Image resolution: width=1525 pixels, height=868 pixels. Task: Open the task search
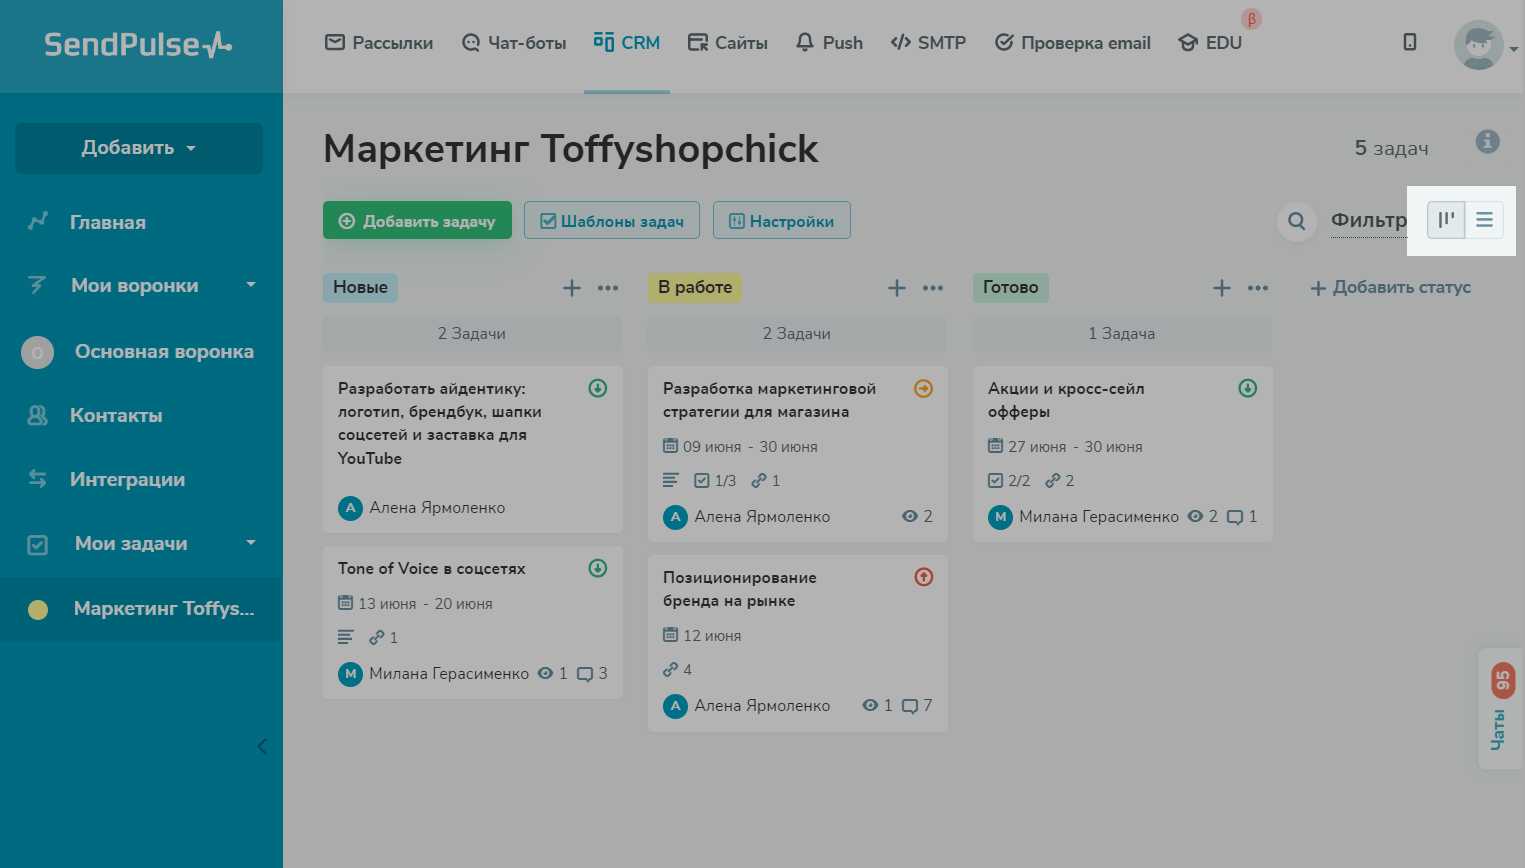coord(1297,221)
